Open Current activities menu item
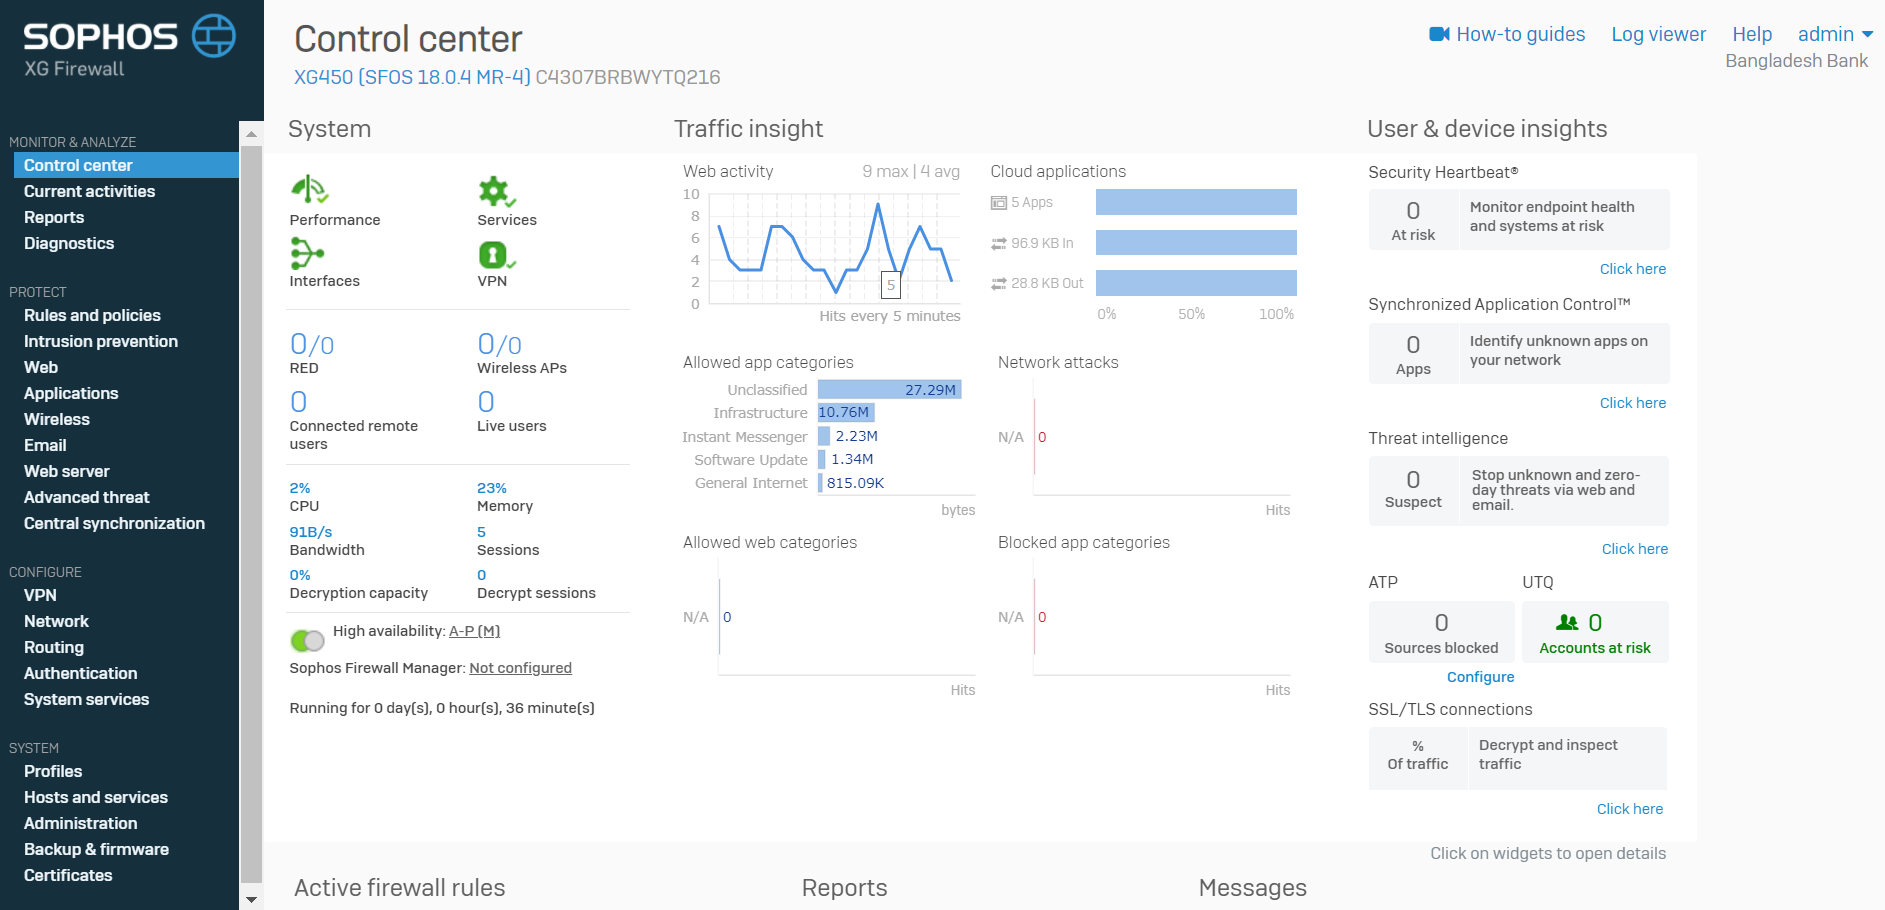The width and height of the screenshot is (1885, 910). pos(89,191)
